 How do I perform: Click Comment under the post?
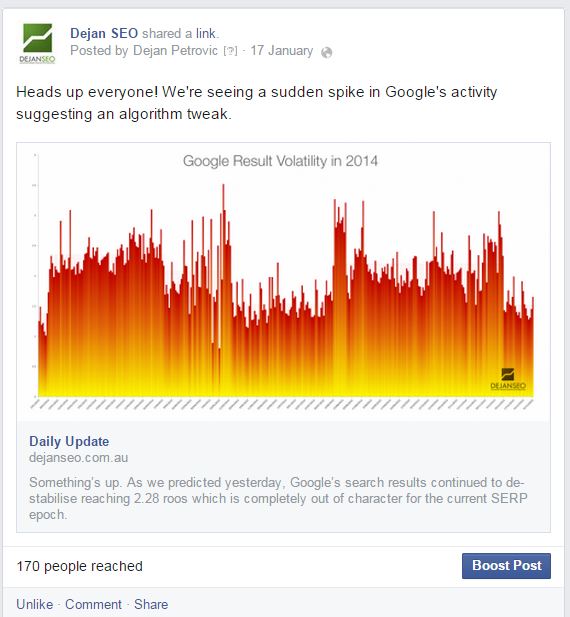(93, 604)
